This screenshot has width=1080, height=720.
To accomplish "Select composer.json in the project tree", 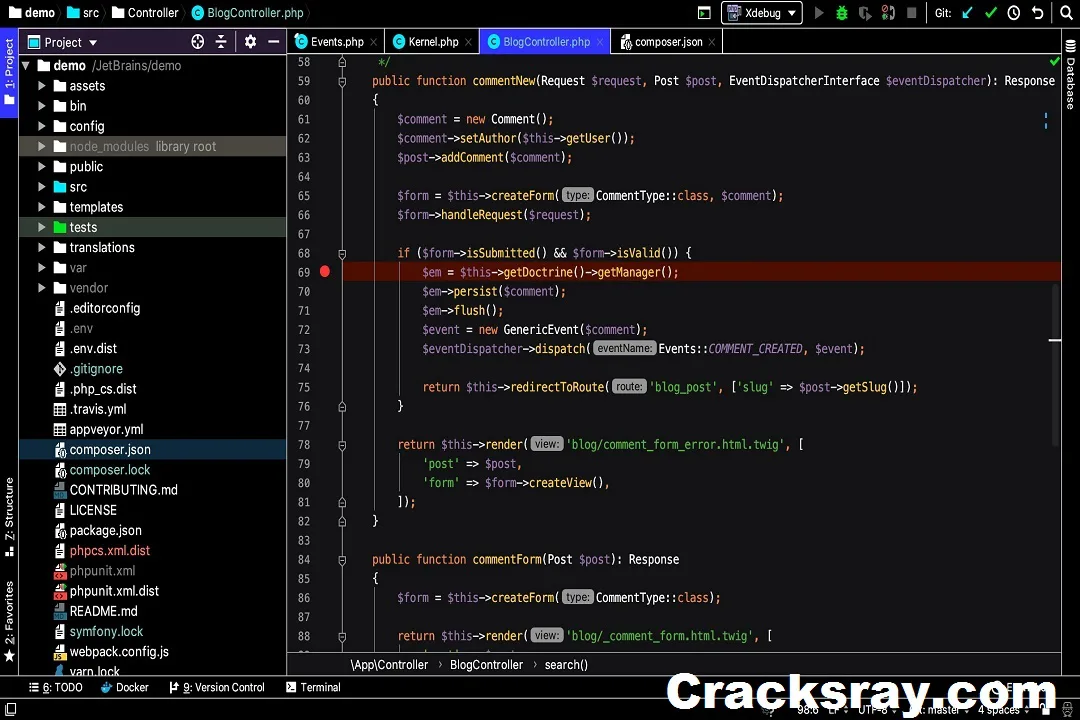I will click(153, 449).
